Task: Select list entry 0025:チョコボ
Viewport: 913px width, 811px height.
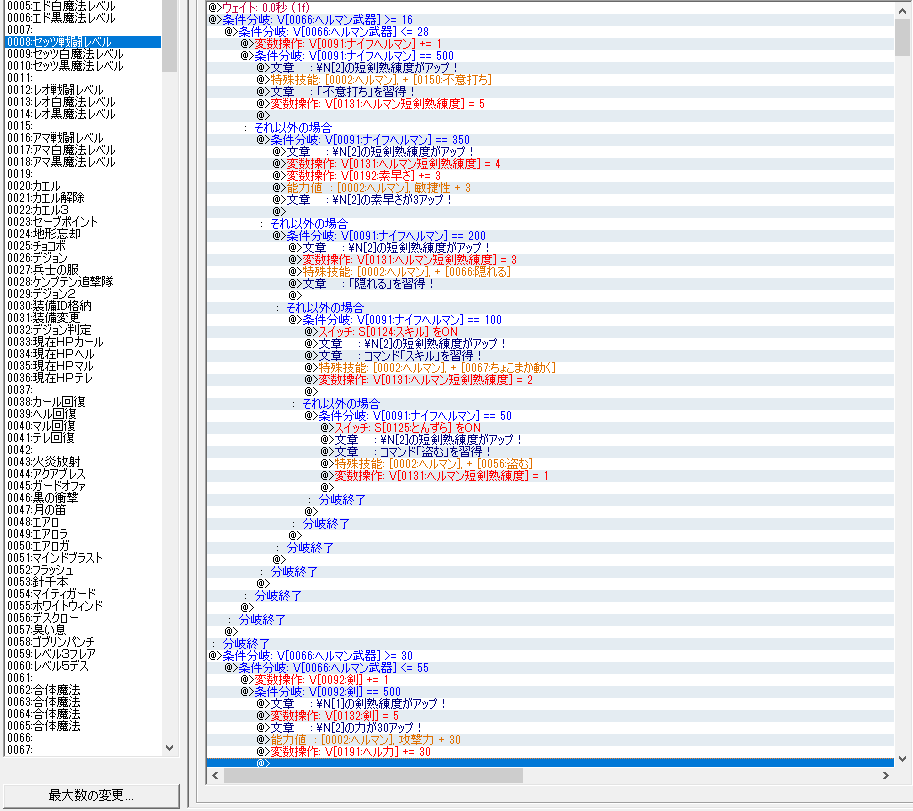Action: 36,246
